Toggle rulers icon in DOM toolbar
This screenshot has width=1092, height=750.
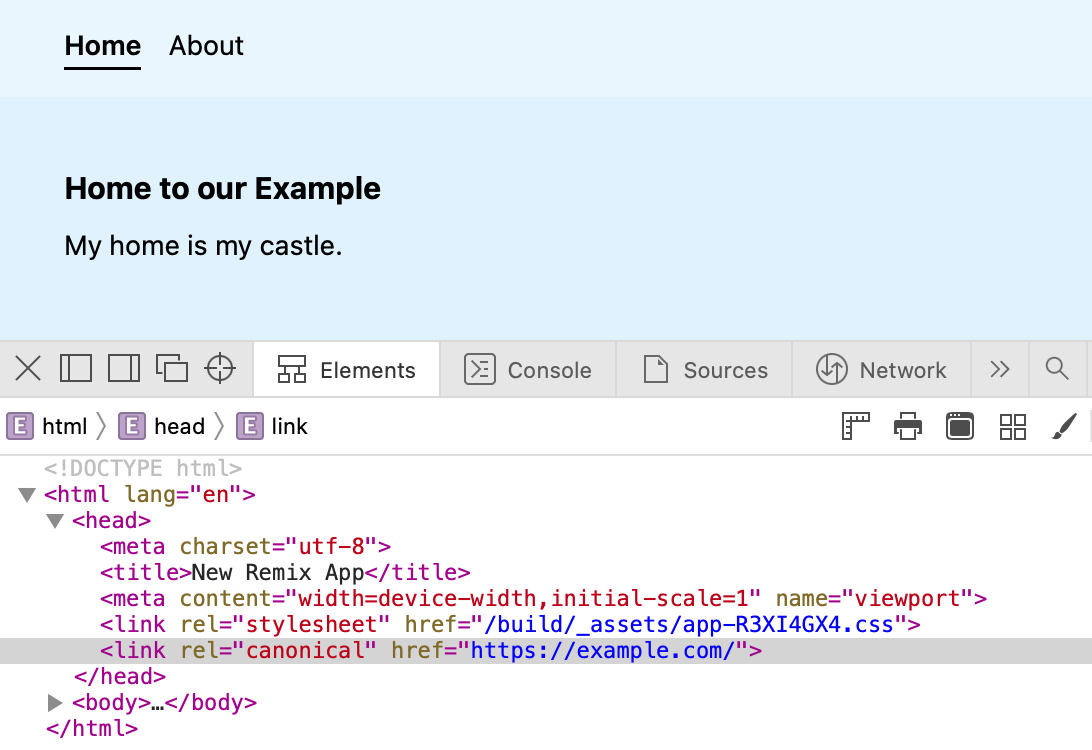[x=856, y=426]
